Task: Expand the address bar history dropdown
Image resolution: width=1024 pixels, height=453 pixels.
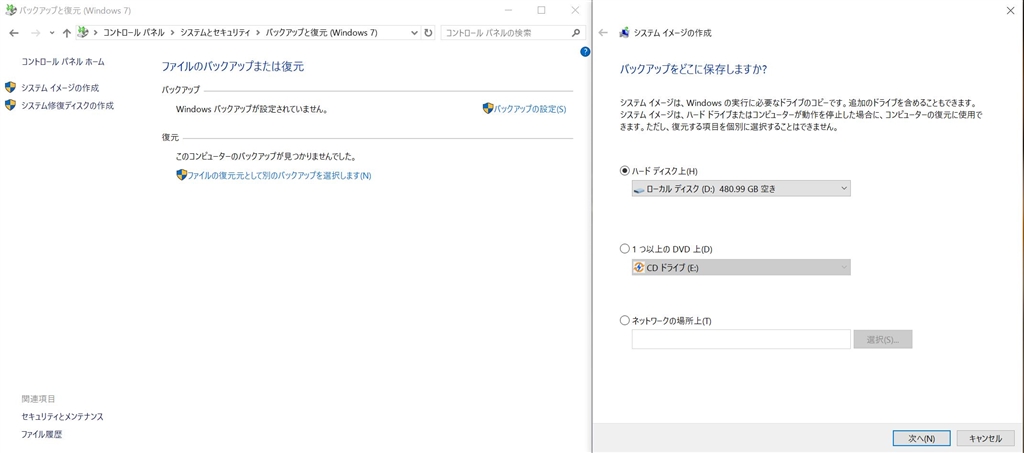Action: coord(415,33)
